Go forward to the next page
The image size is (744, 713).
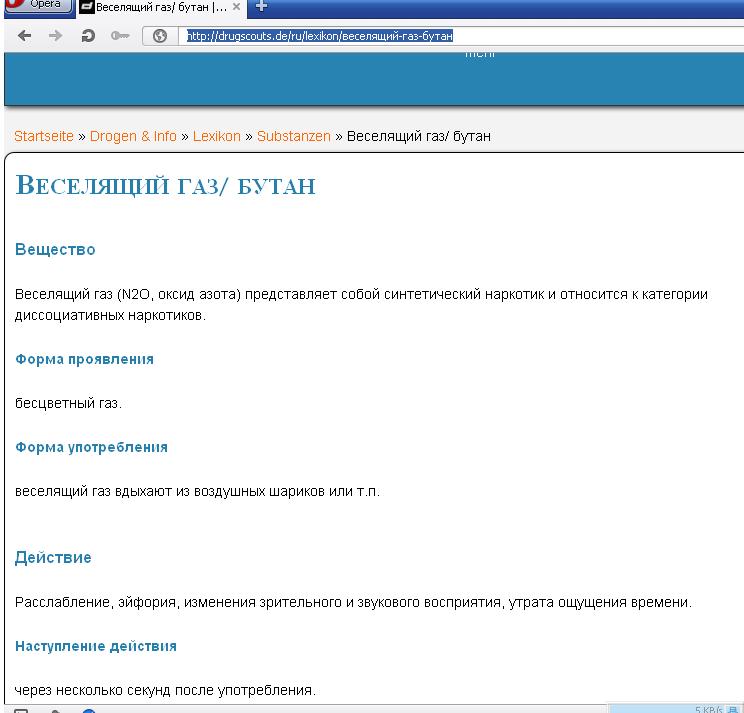56,36
